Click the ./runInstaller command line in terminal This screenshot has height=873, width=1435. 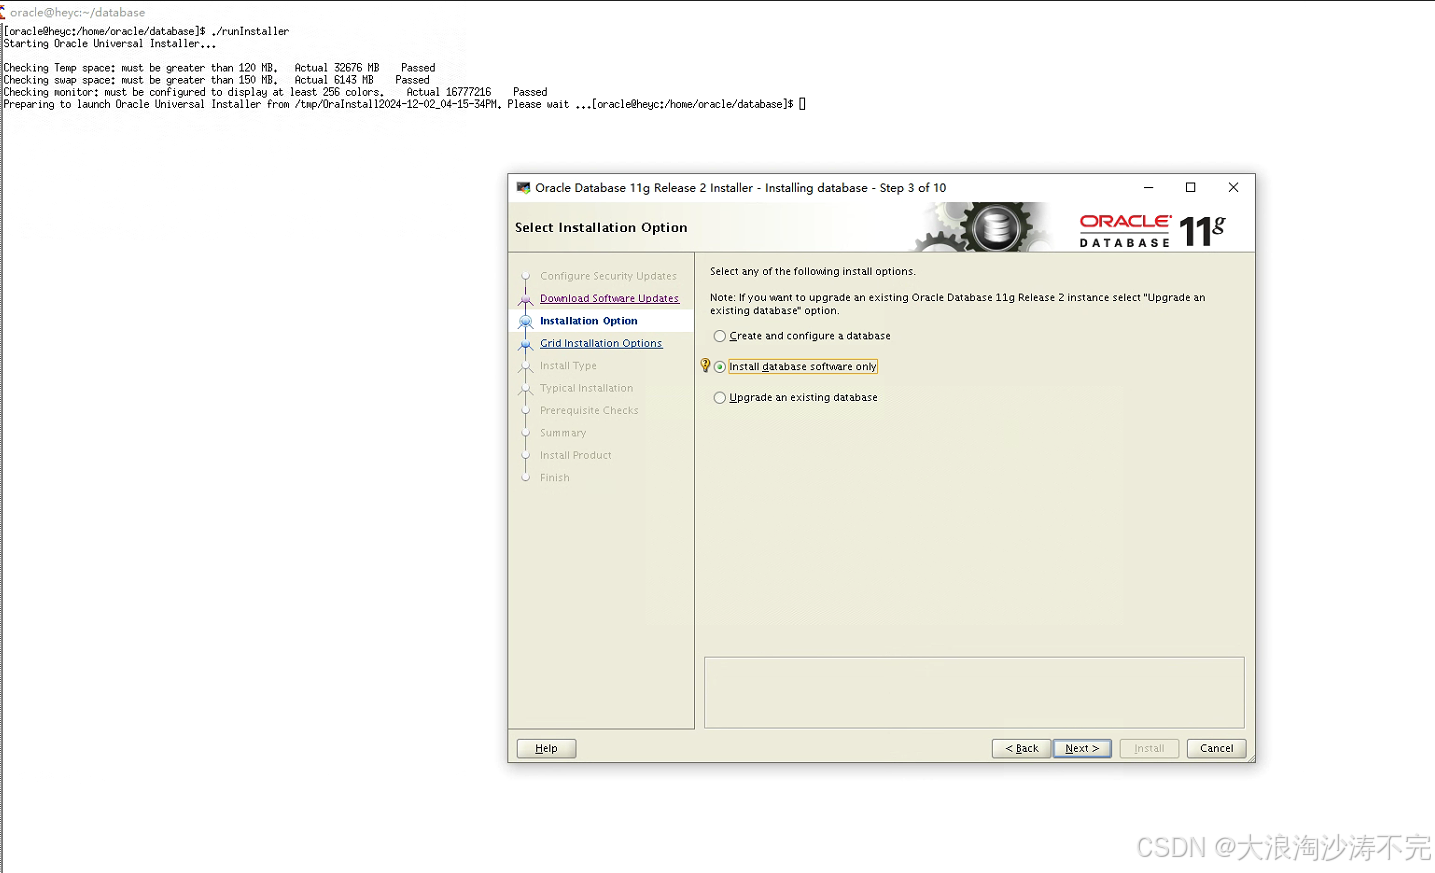click(147, 31)
